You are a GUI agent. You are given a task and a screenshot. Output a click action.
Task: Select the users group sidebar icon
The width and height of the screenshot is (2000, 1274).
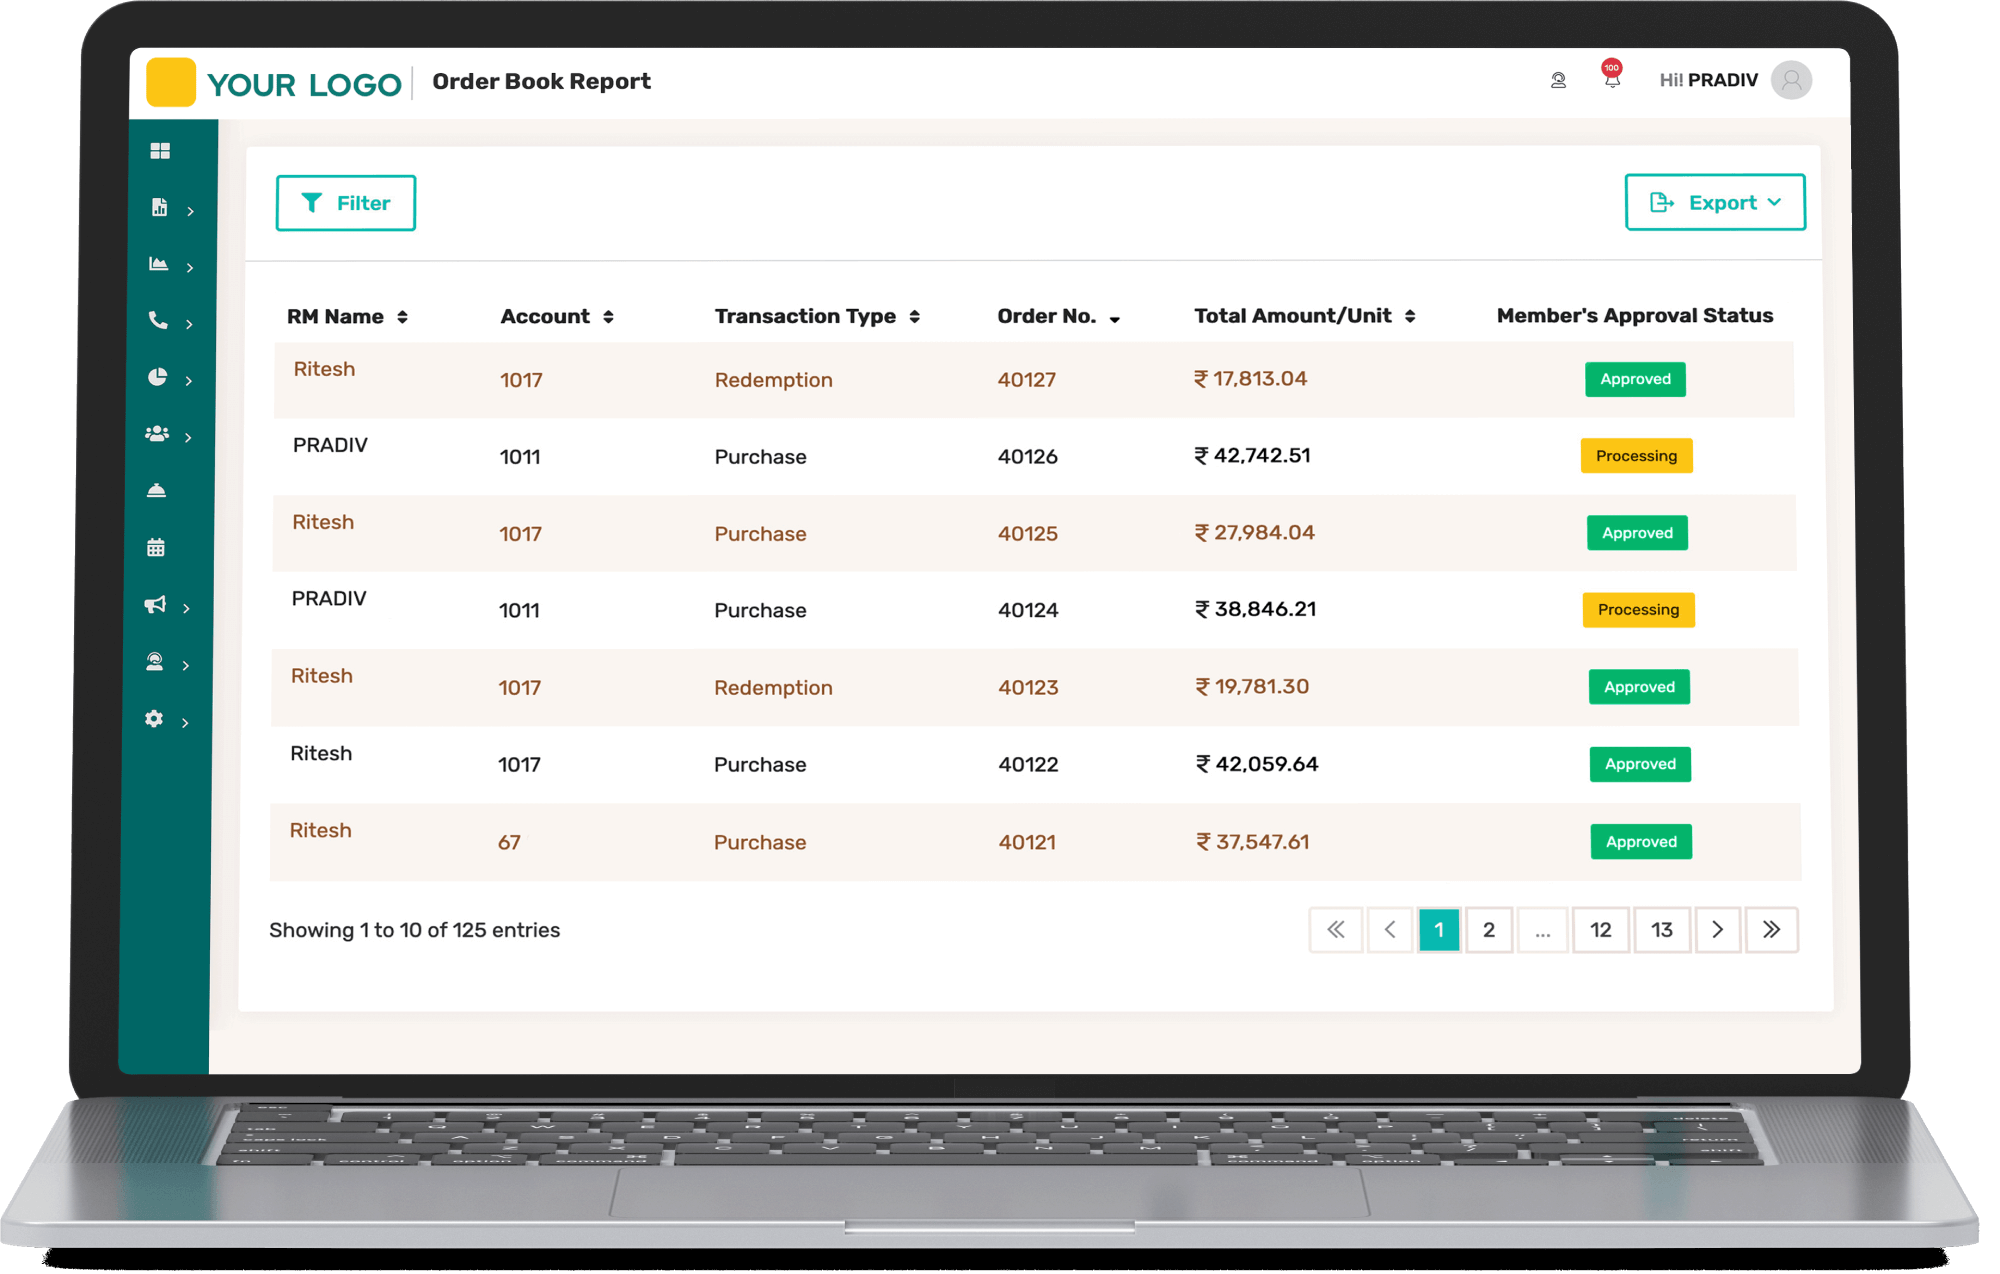tap(157, 434)
